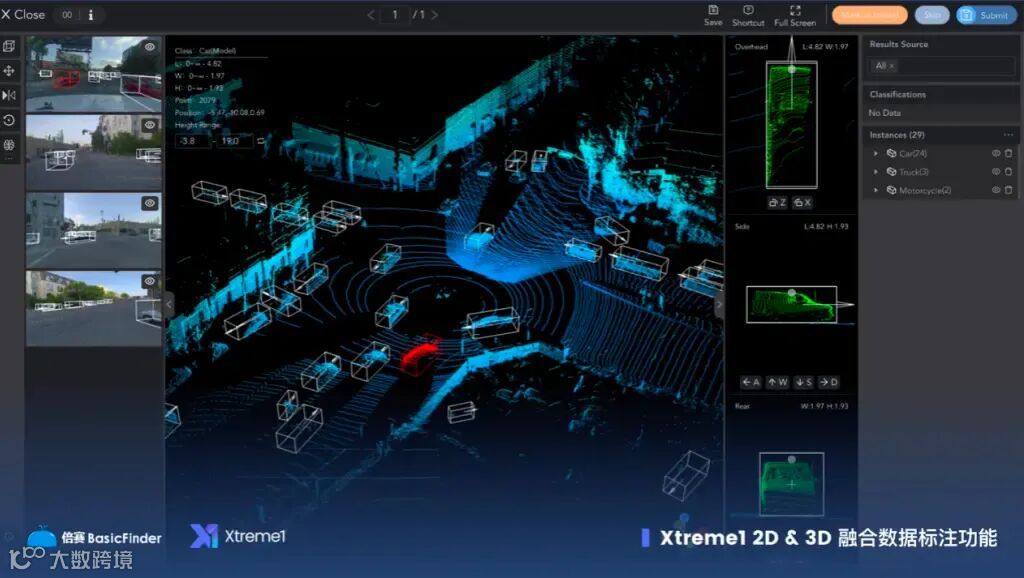Move box right with D arrow button

(x=828, y=382)
